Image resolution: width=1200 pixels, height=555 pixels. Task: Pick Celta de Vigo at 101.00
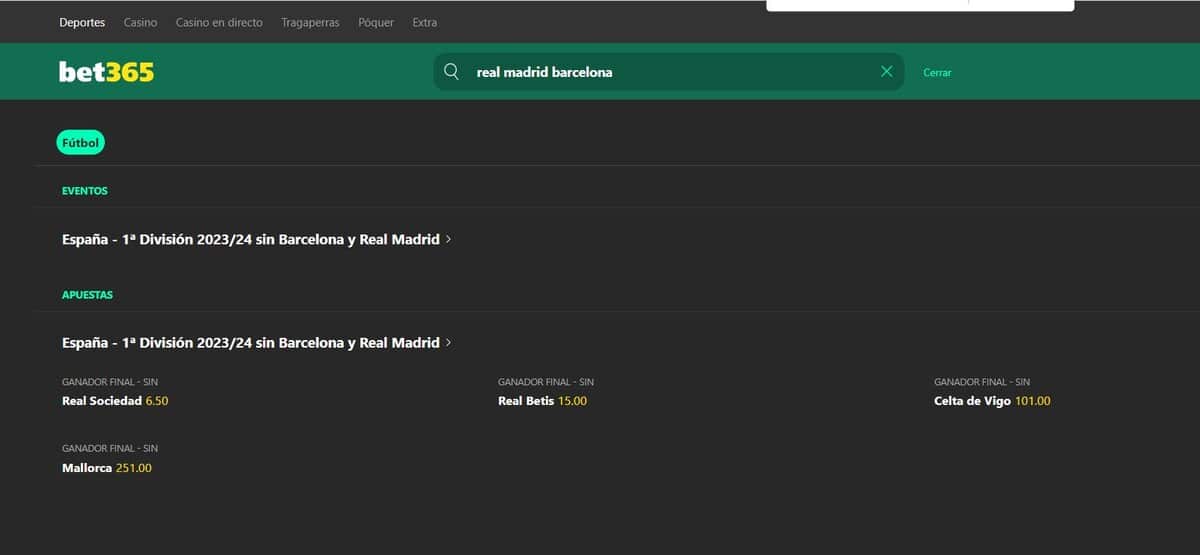pyautogui.click(x=1032, y=401)
